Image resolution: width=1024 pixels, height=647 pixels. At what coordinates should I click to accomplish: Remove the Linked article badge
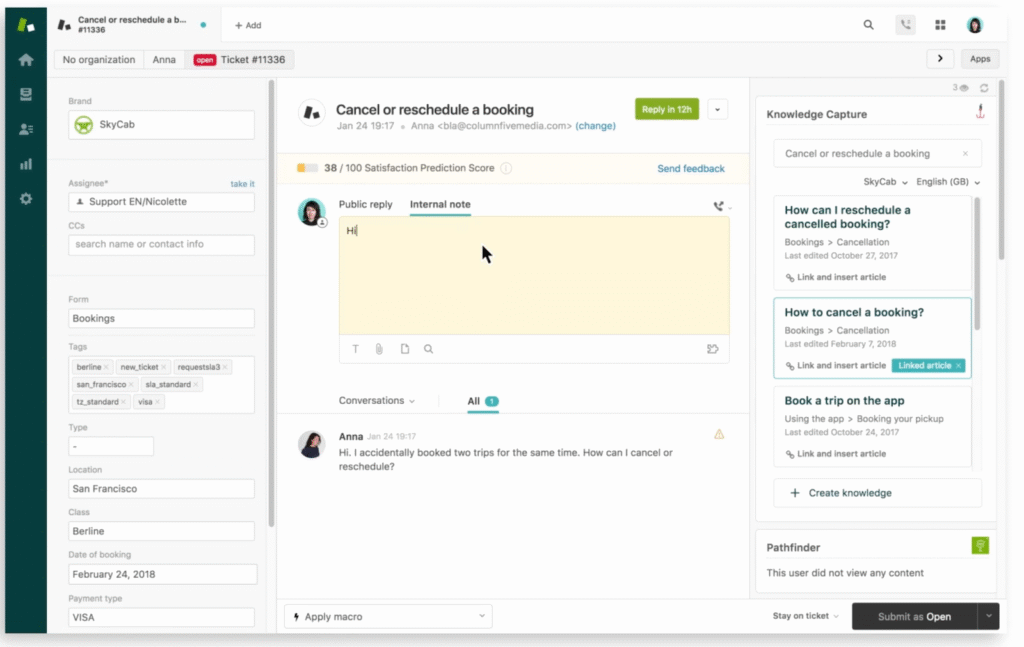[x=958, y=366]
